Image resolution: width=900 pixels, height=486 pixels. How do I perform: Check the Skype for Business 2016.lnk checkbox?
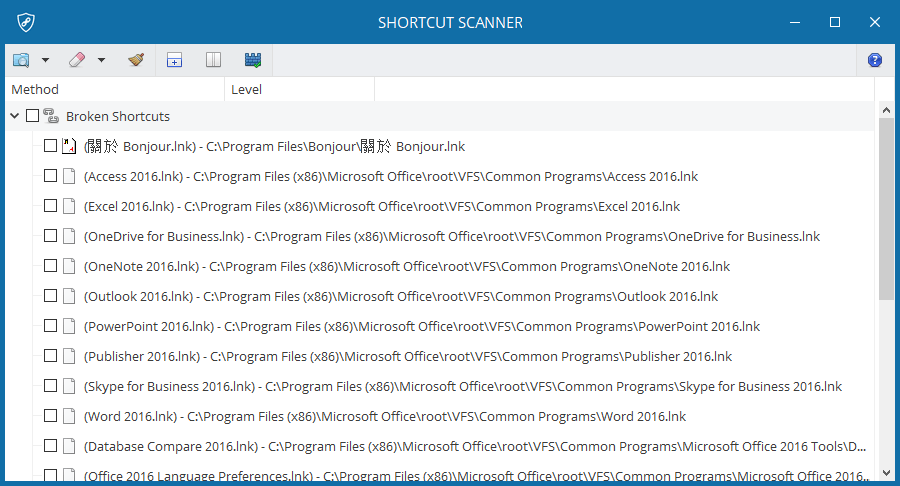point(51,386)
